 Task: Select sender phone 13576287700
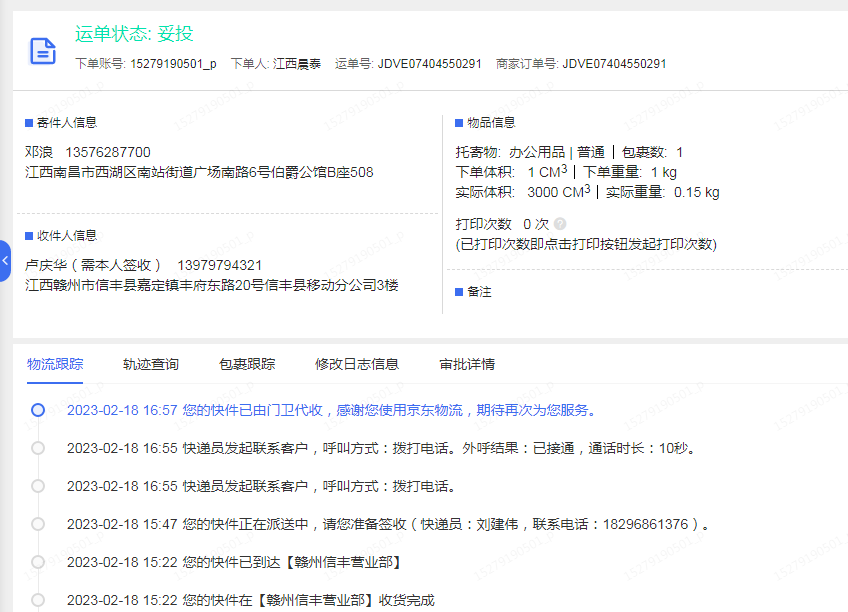point(108,152)
